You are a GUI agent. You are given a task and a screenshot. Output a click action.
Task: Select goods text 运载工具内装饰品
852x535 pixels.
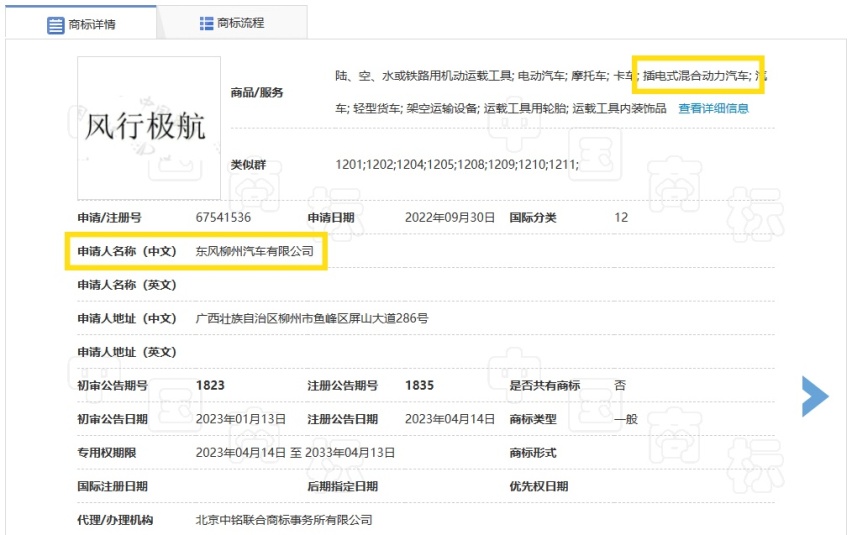point(619,108)
